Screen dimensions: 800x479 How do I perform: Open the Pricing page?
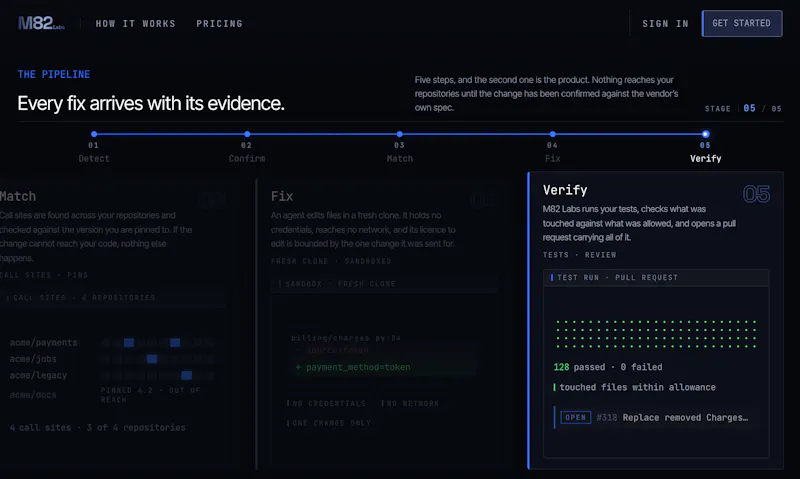point(219,23)
